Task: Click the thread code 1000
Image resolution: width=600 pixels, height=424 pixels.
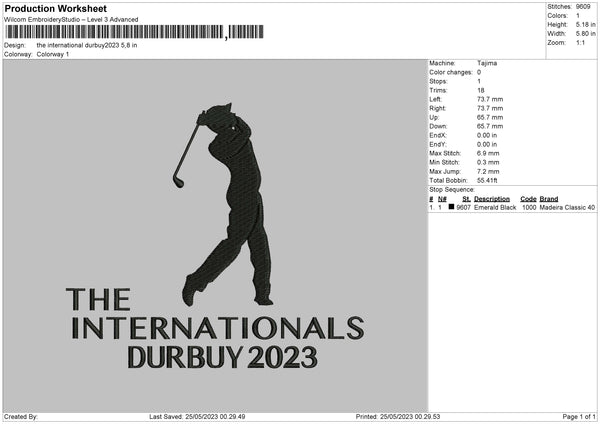Action: (529, 207)
